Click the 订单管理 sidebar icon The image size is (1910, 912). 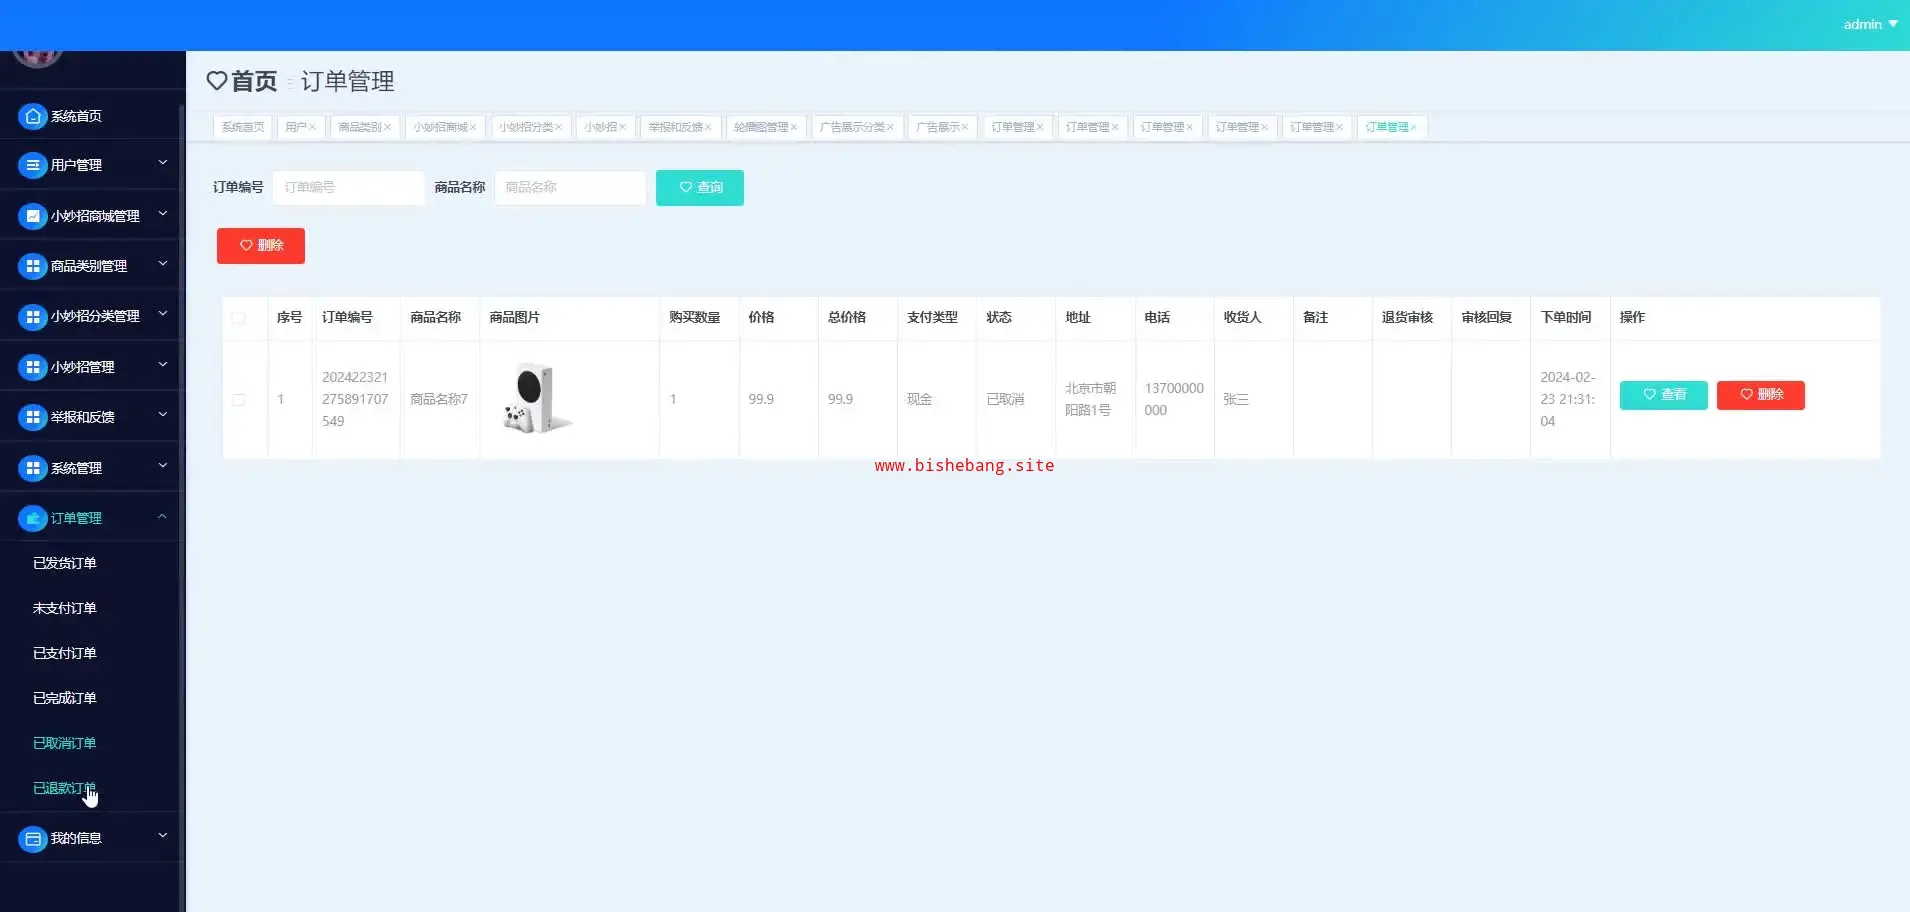[33, 518]
